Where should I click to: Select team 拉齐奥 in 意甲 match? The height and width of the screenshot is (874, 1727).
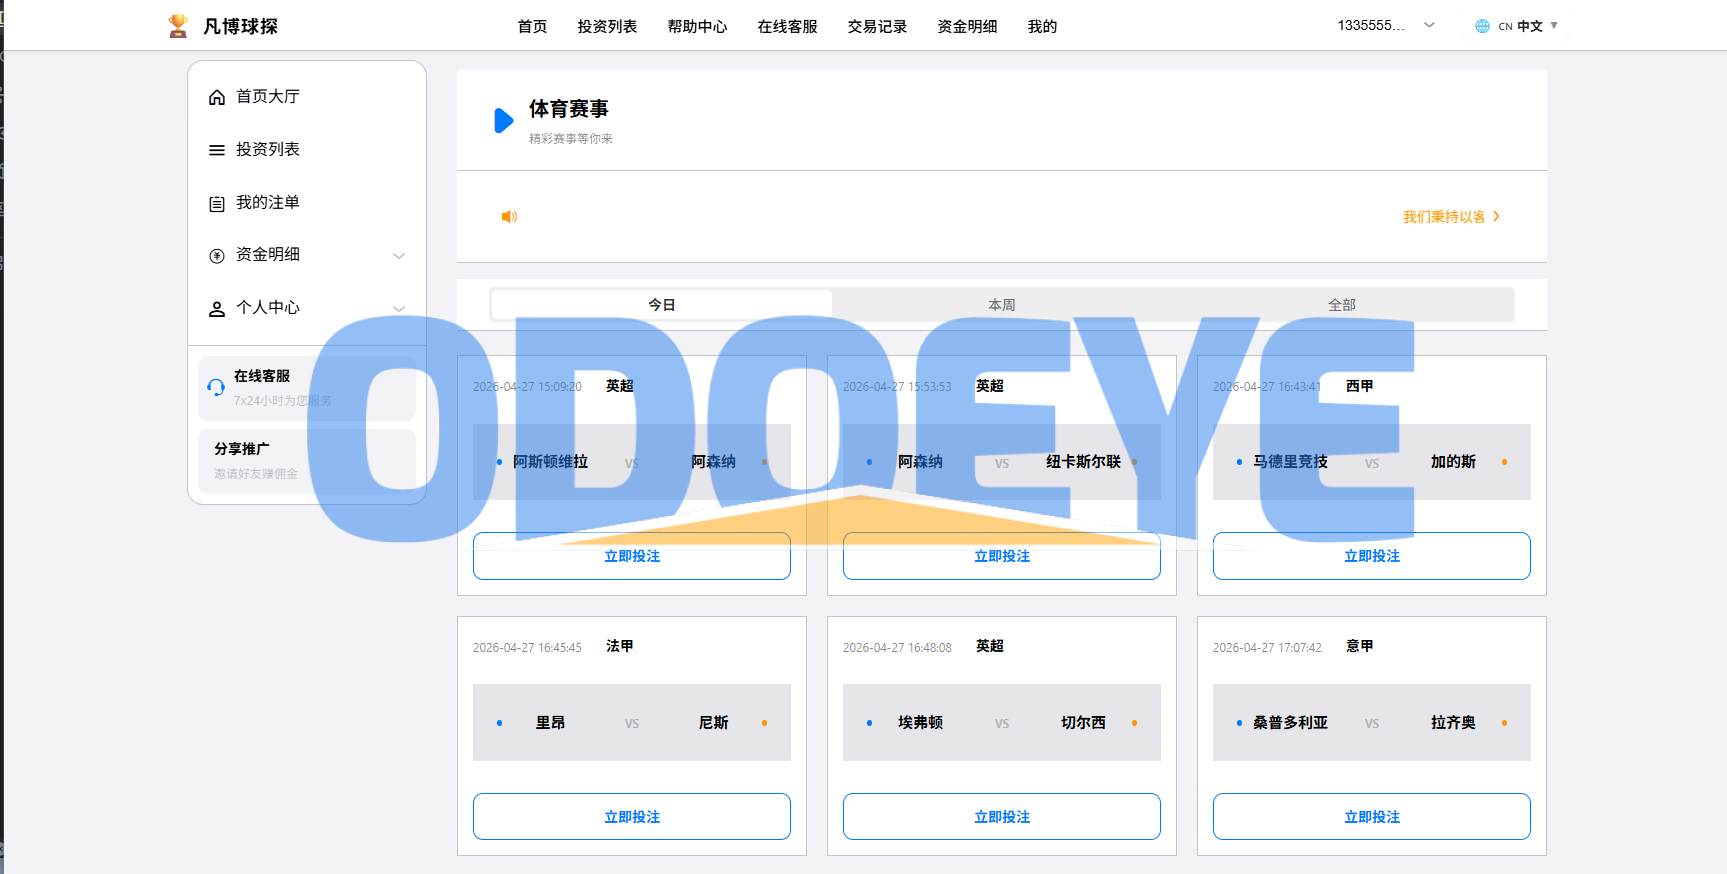[x=1453, y=722]
